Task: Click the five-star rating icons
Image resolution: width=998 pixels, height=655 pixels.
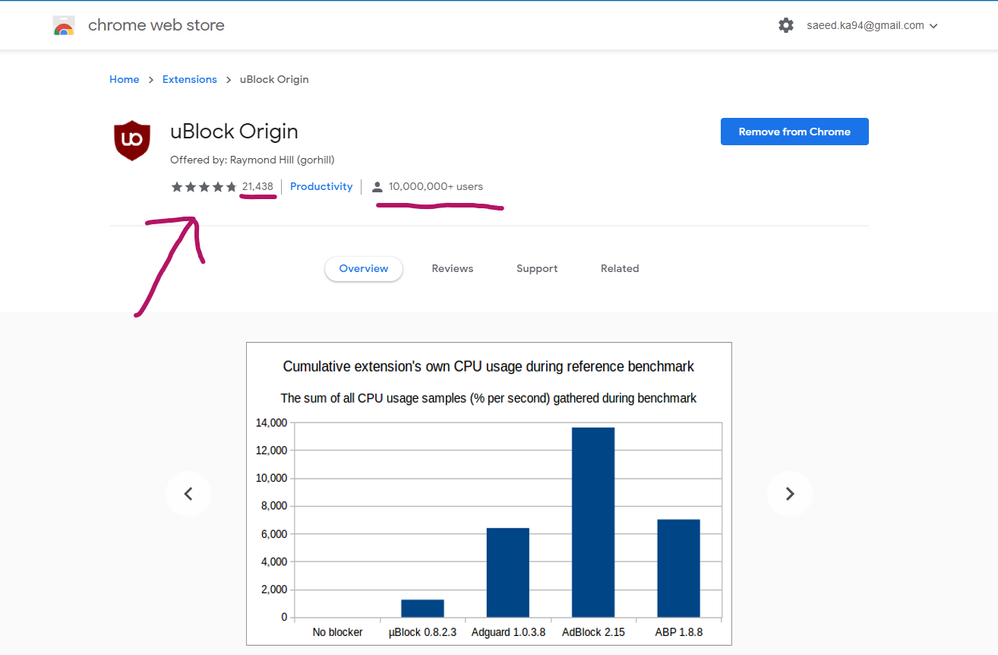Action: (204, 187)
